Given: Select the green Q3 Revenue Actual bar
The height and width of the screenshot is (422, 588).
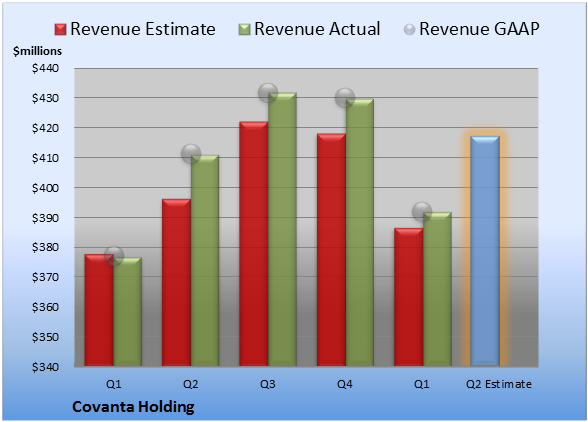Looking at the screenshot, I should coord(282,229).
